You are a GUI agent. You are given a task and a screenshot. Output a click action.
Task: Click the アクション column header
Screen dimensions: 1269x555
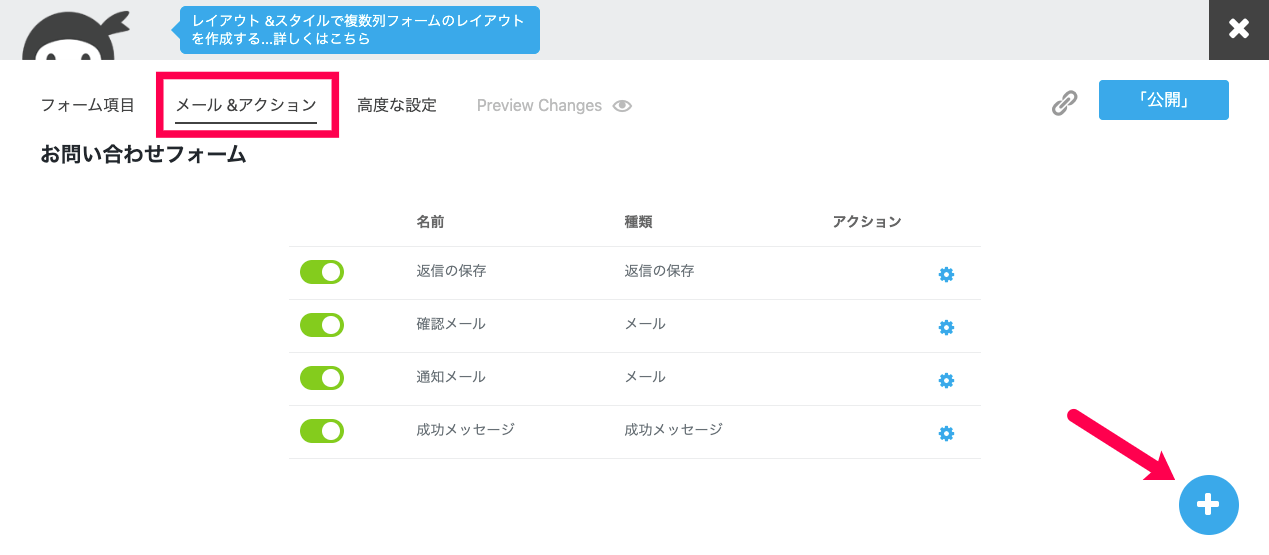click(867, 221)
